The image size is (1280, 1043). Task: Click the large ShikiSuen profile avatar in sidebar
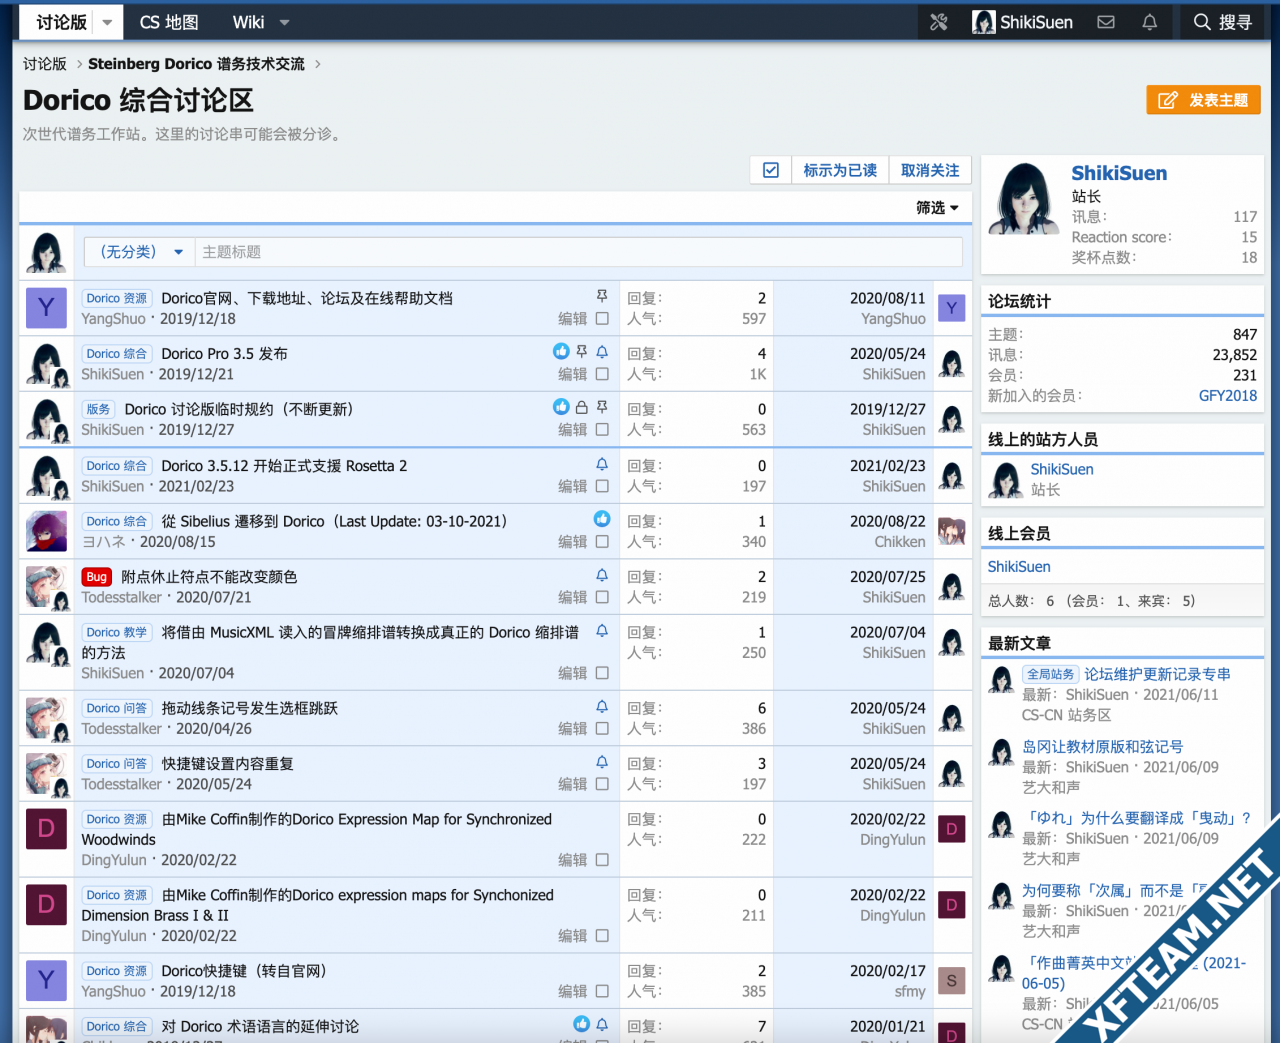point(1024,198)
